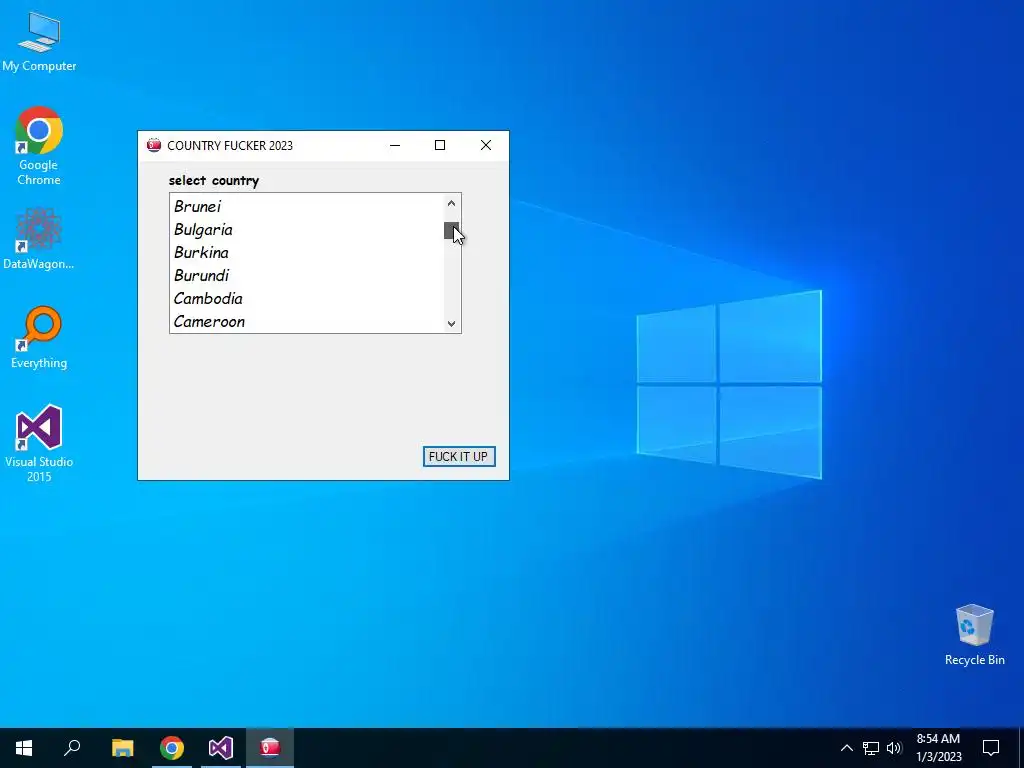Viewport: 1024px width, 768px height.
Task: Open network status tray icon
Action: click(871, 748)
